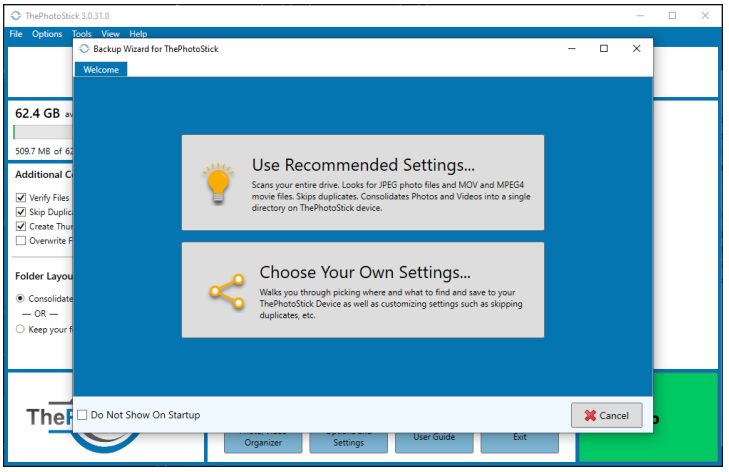
Task: Click the Folder Layout heading
Action: point(44,276)
